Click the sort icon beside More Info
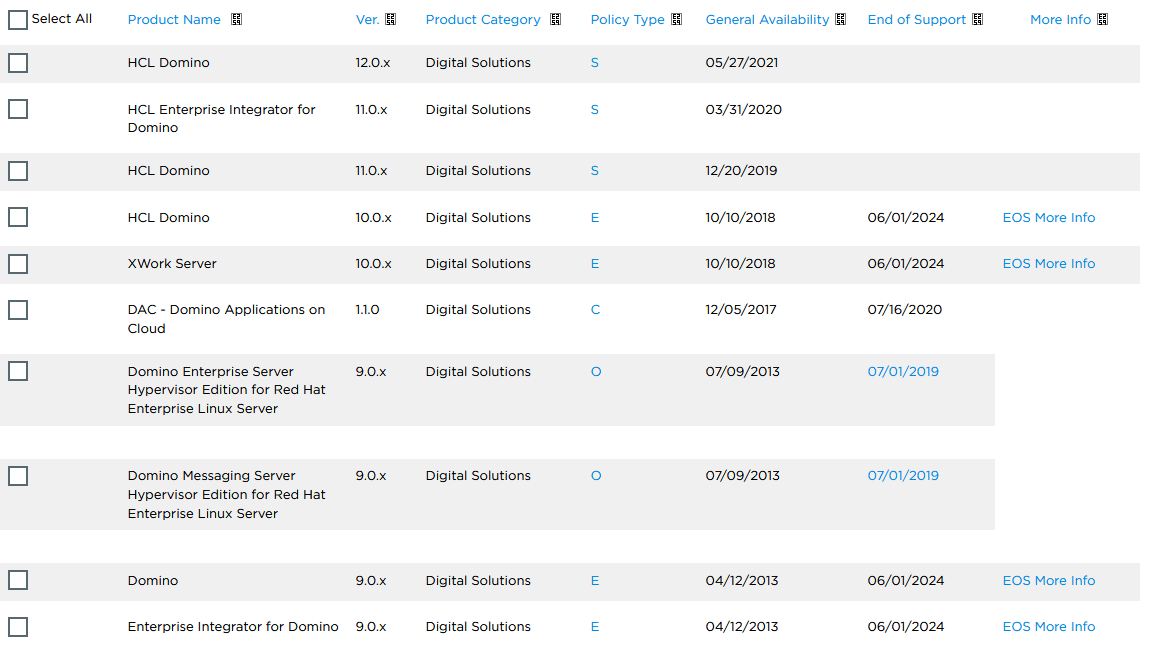 1103,20
